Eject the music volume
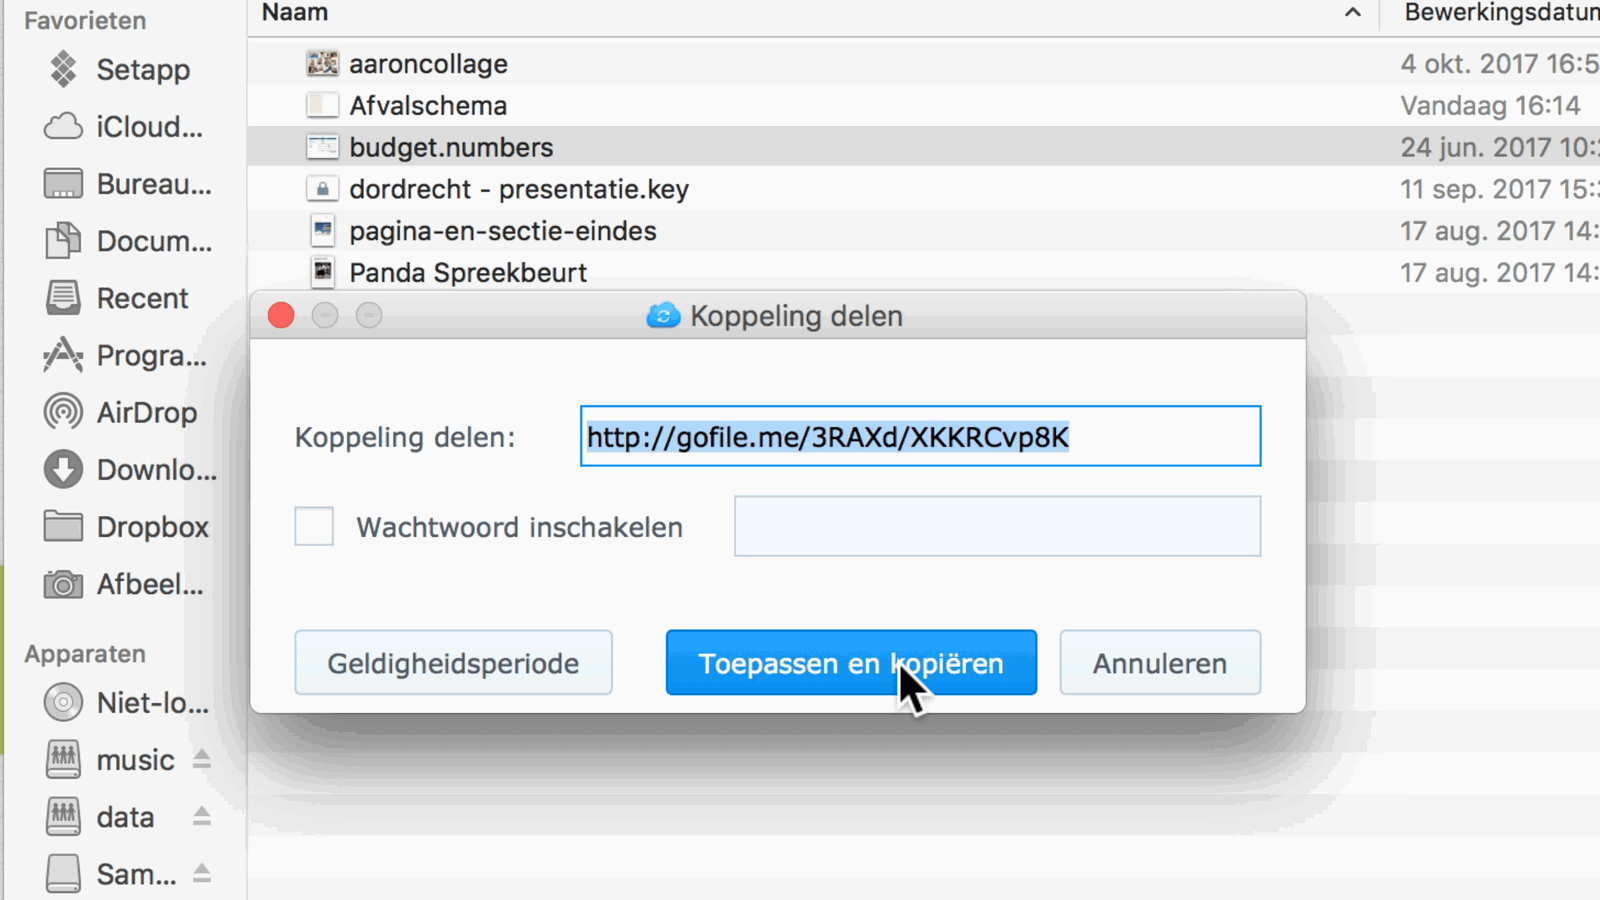The height and width of the screenshot is (900, 1600). coord(202,759)
